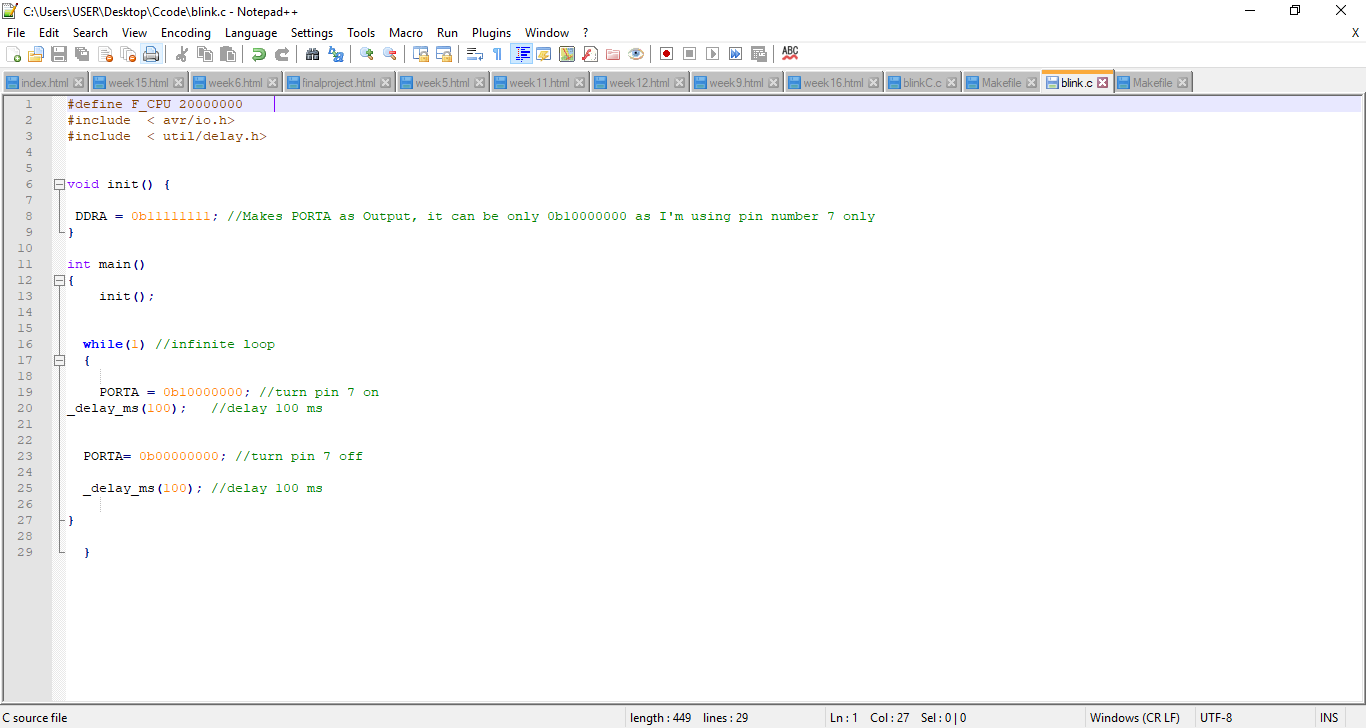
Task: Click the ABC spell check icon
Action: (x=789, y=54)
